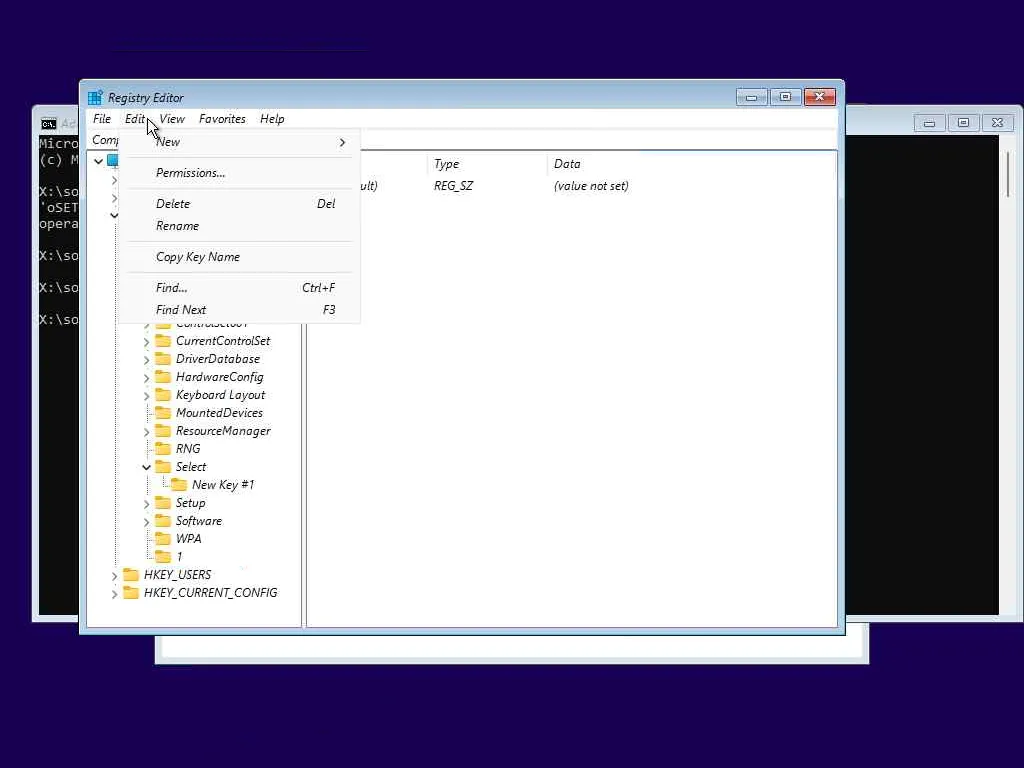Open the File menu

click(102, 119)
